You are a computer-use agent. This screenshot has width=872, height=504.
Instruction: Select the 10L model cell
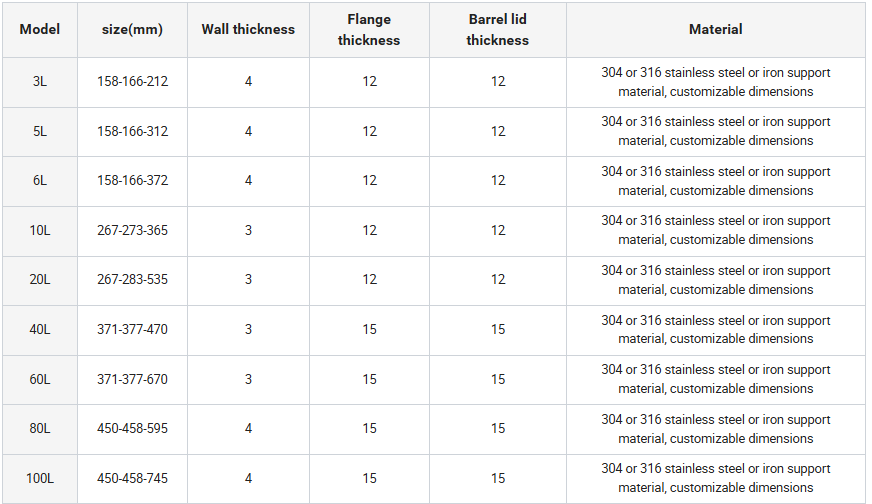(40, 230)
